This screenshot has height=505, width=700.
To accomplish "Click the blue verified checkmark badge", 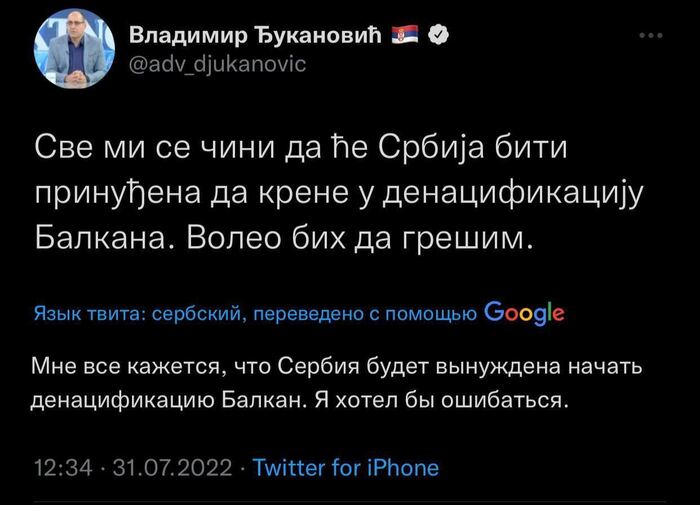I will pos(437,36).
